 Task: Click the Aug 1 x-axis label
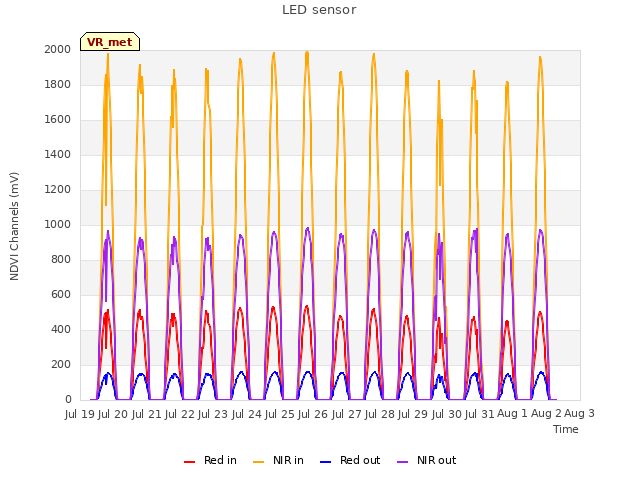(x=512, y=414)
